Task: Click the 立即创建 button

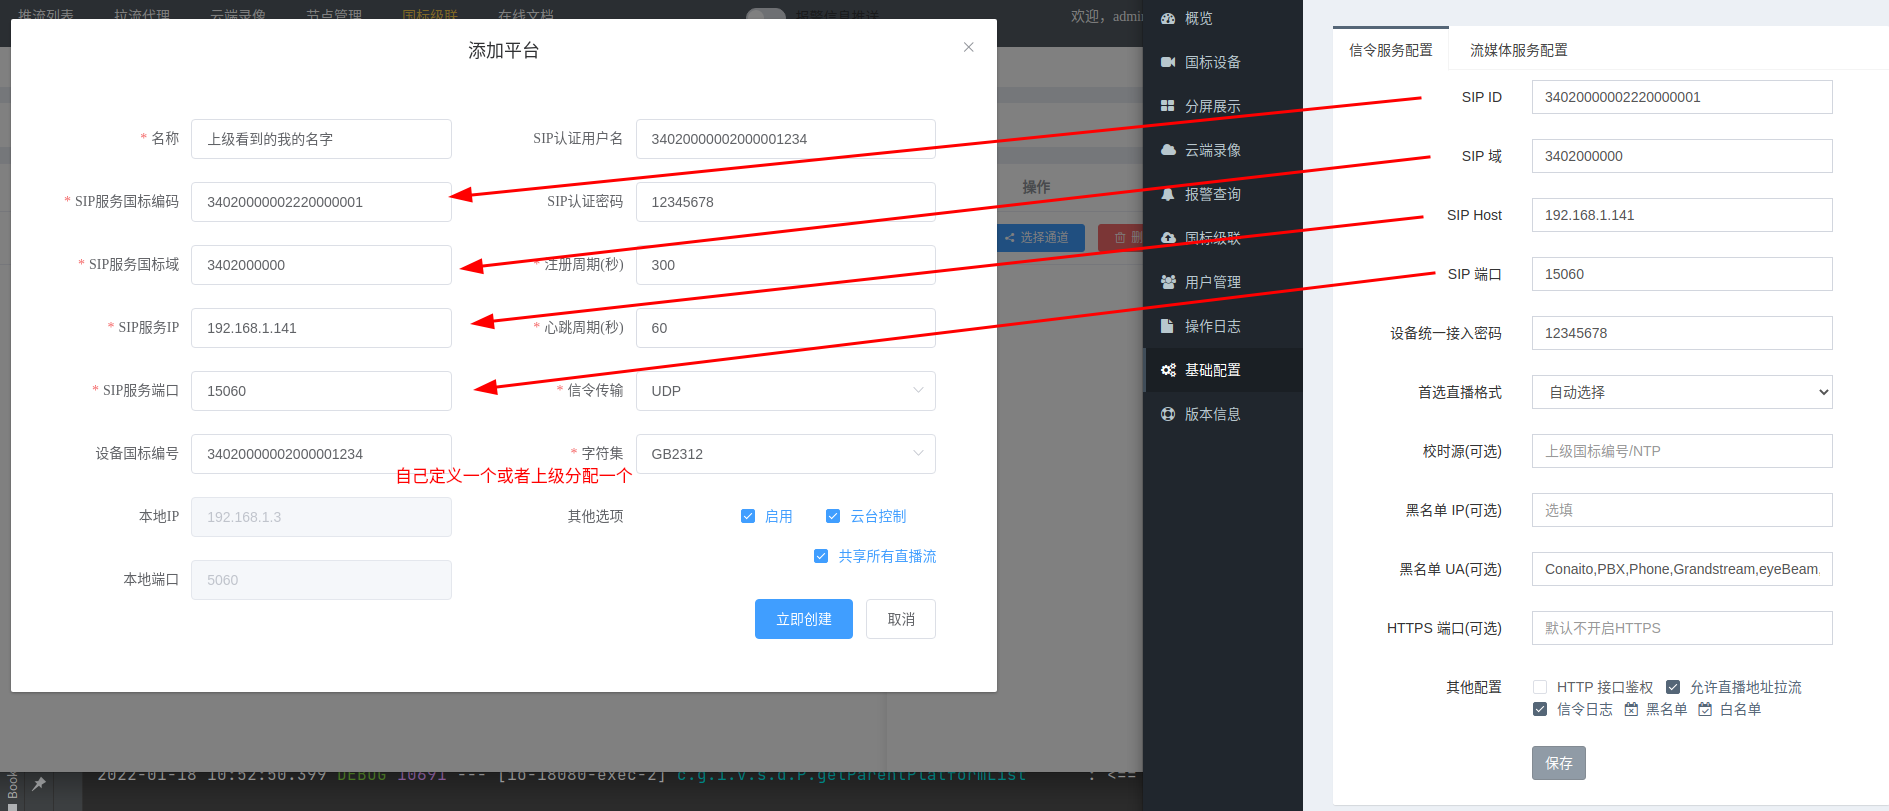Action: pyautogui.click(x=803, y=619)
